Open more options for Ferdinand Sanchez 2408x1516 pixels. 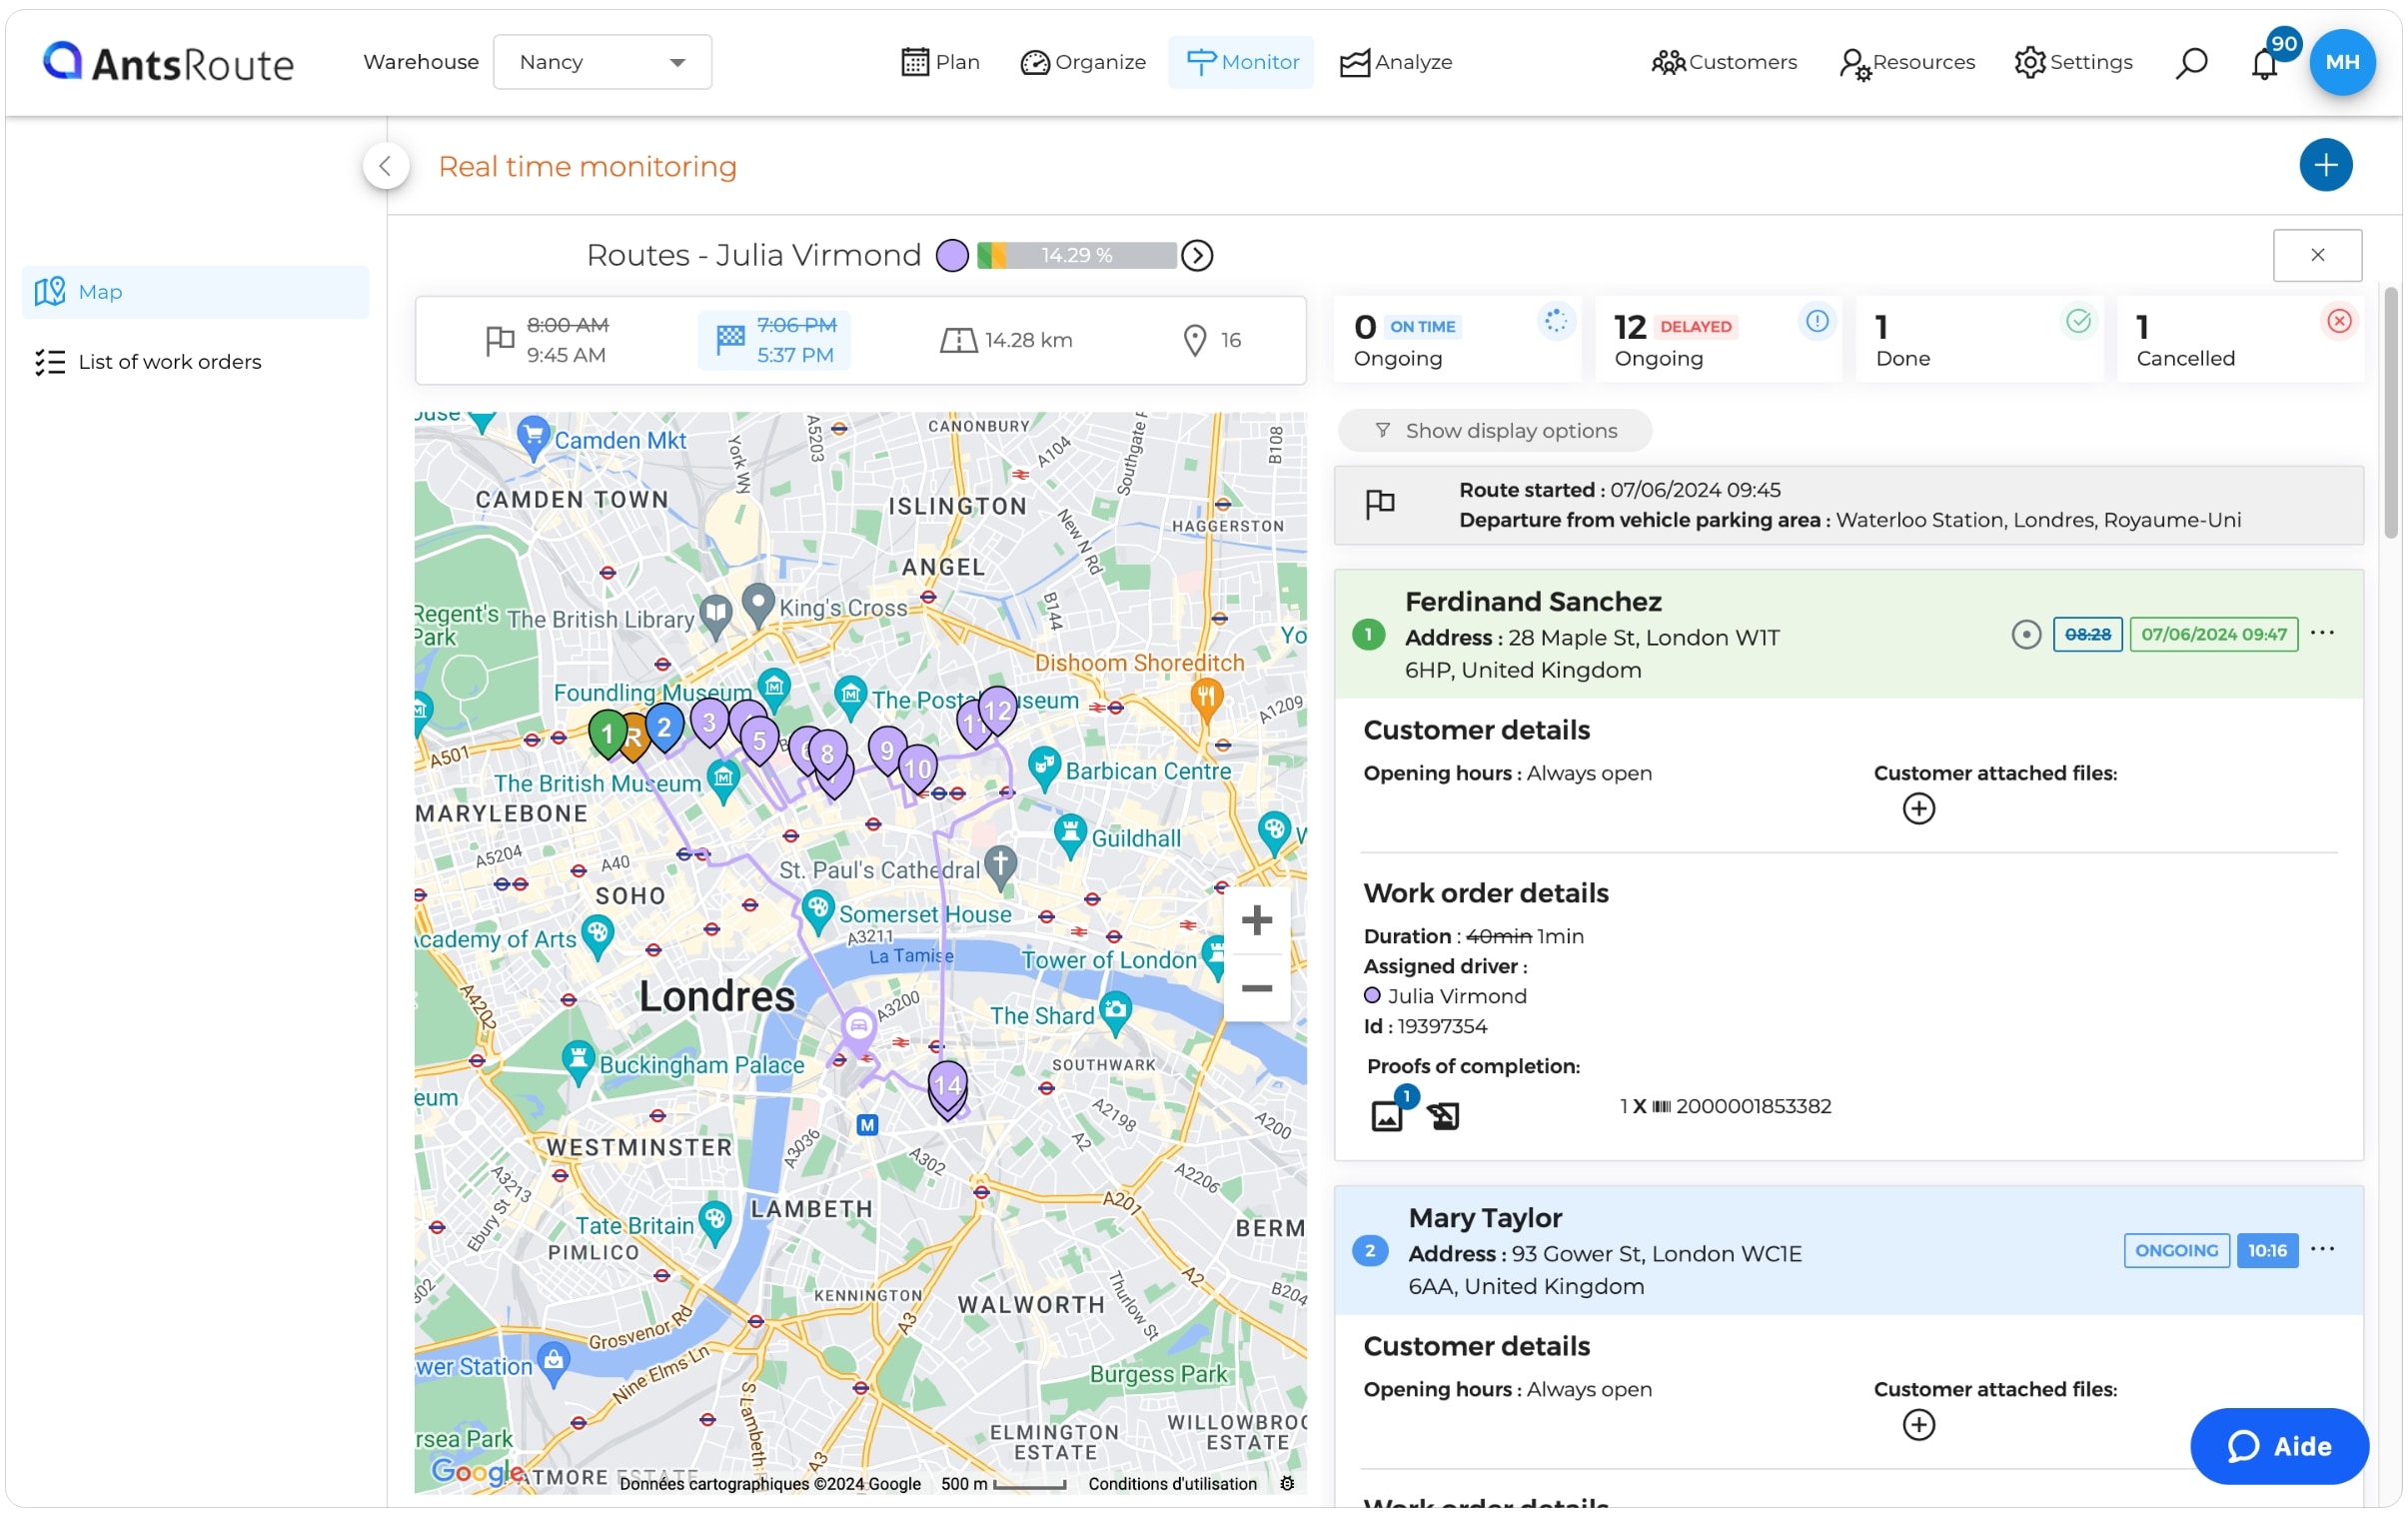[2322, 633]
